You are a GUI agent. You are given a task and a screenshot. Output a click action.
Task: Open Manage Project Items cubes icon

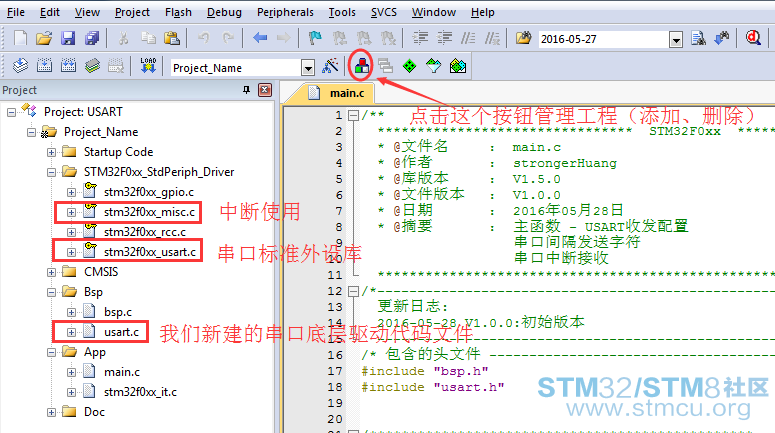pos(362,66)
